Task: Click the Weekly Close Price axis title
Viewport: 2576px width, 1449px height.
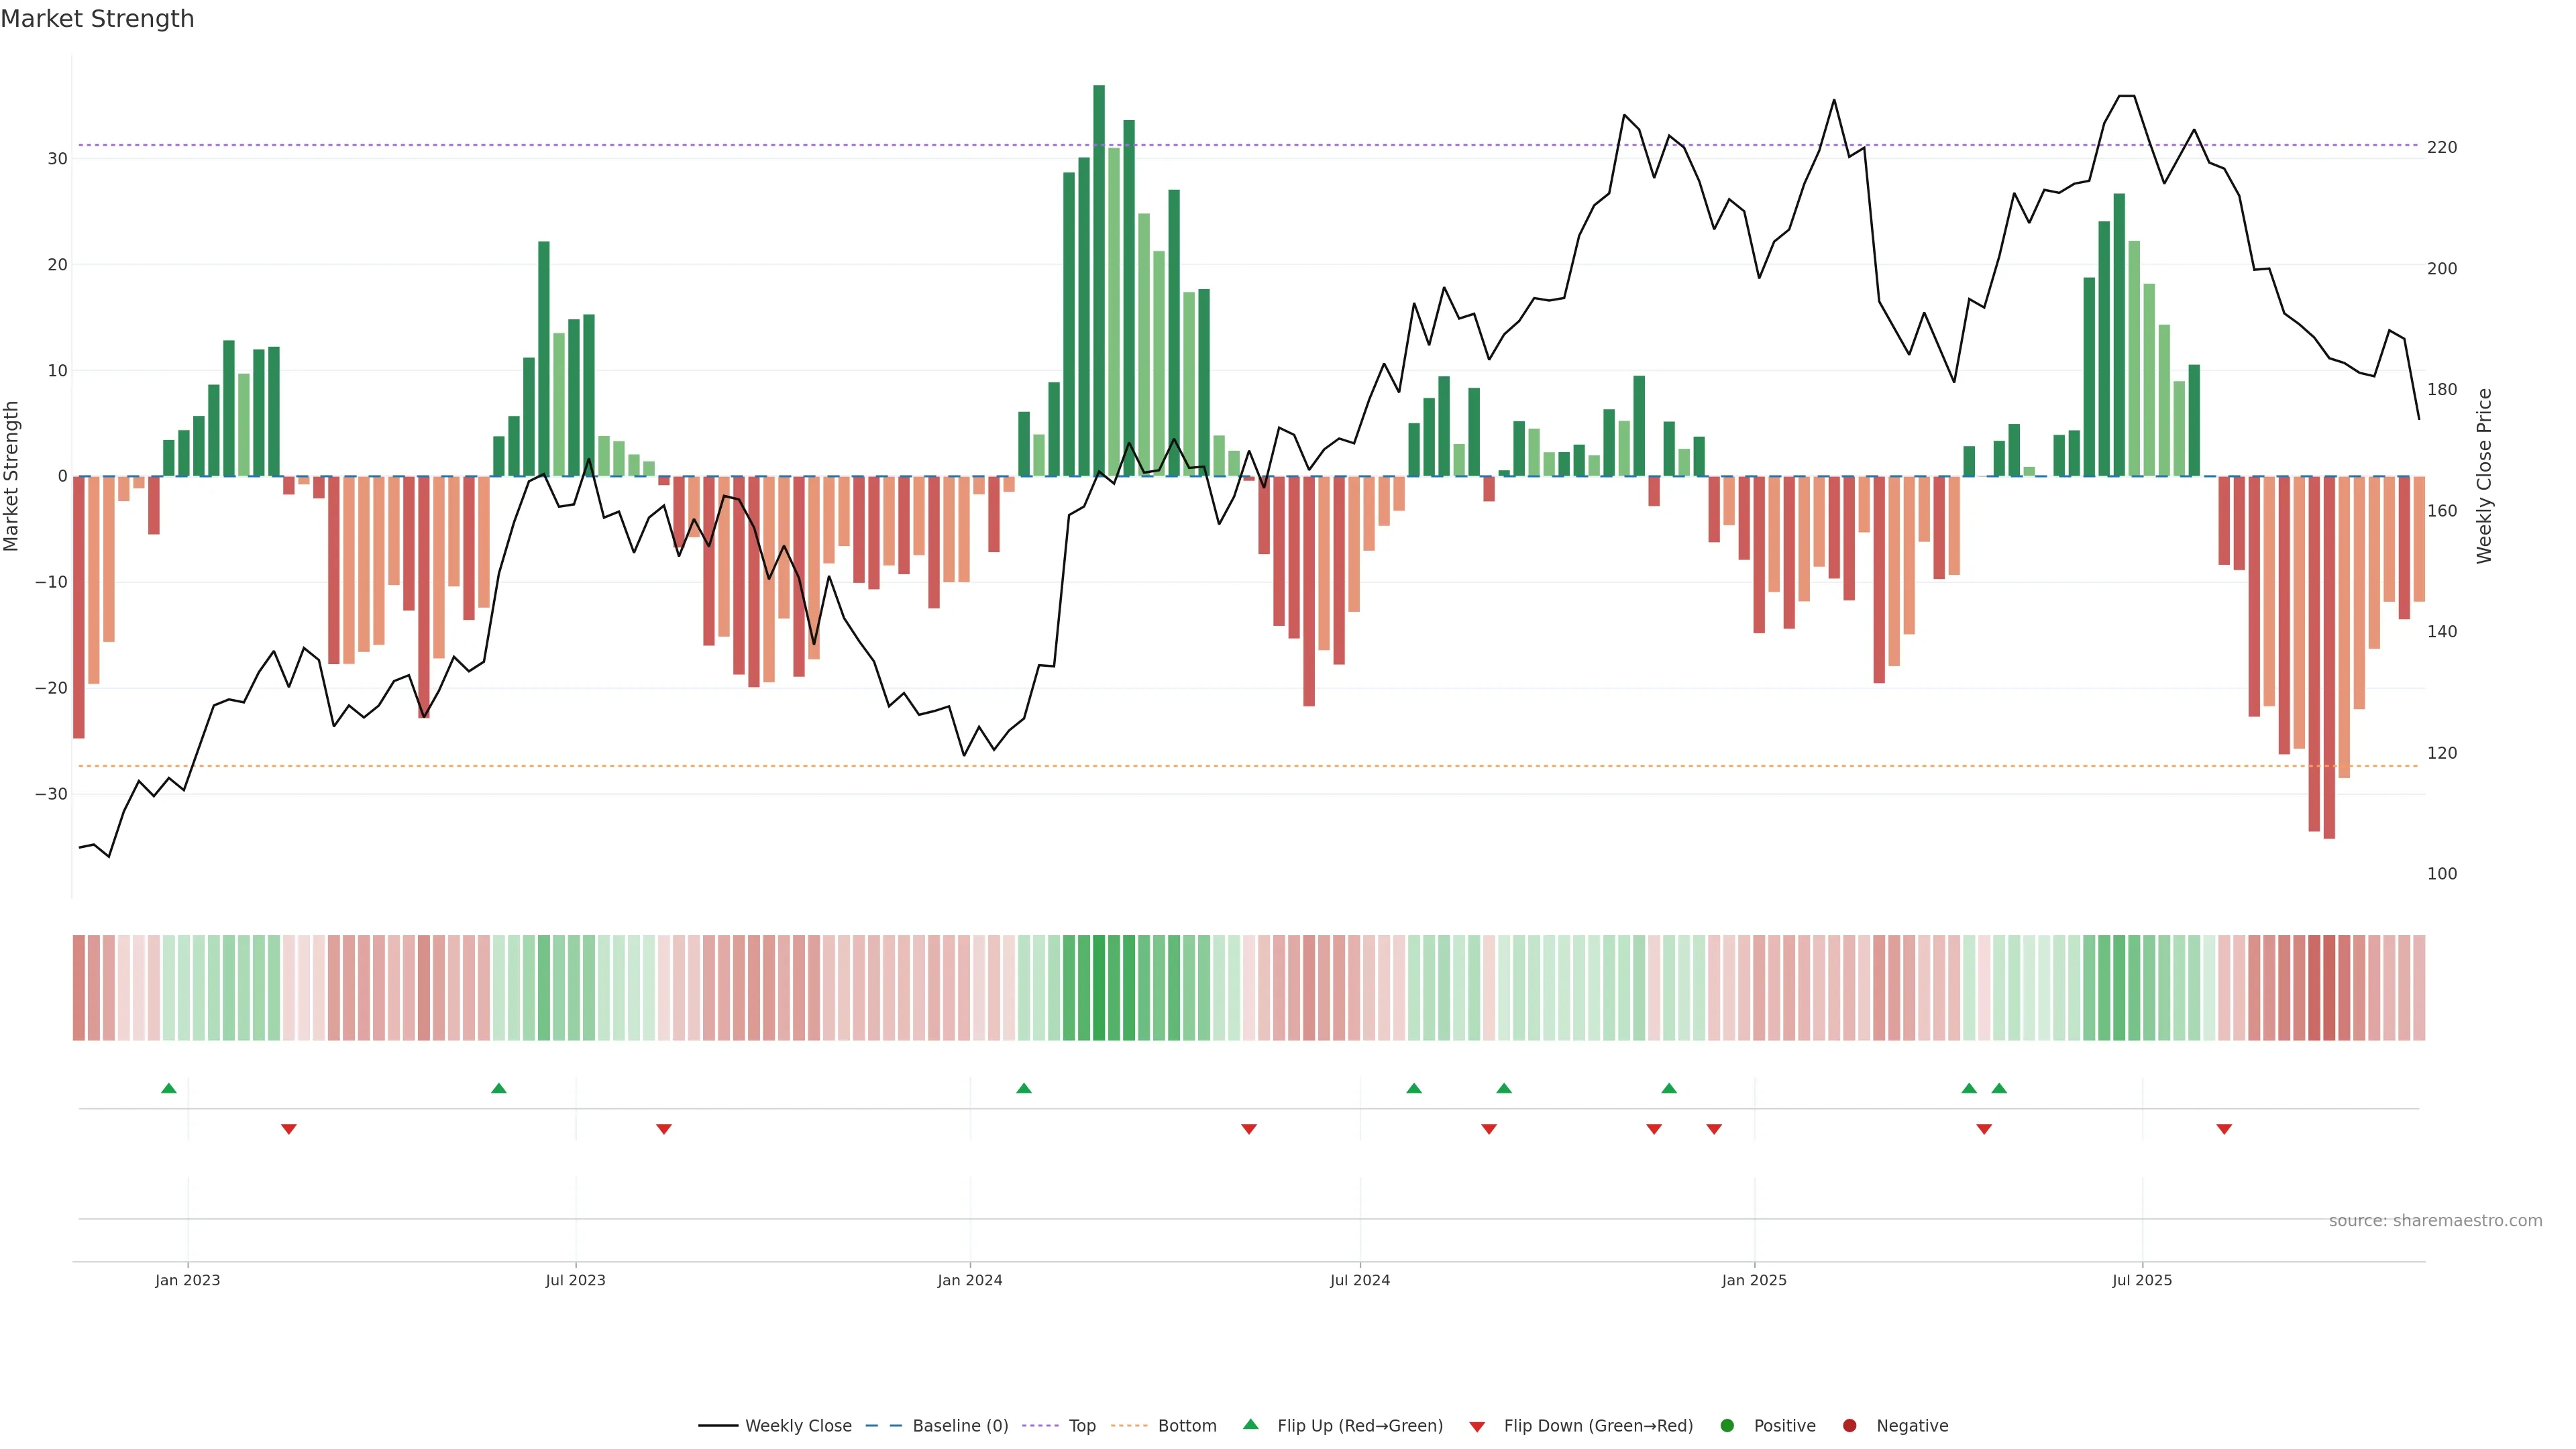Action: [2484, 476]
